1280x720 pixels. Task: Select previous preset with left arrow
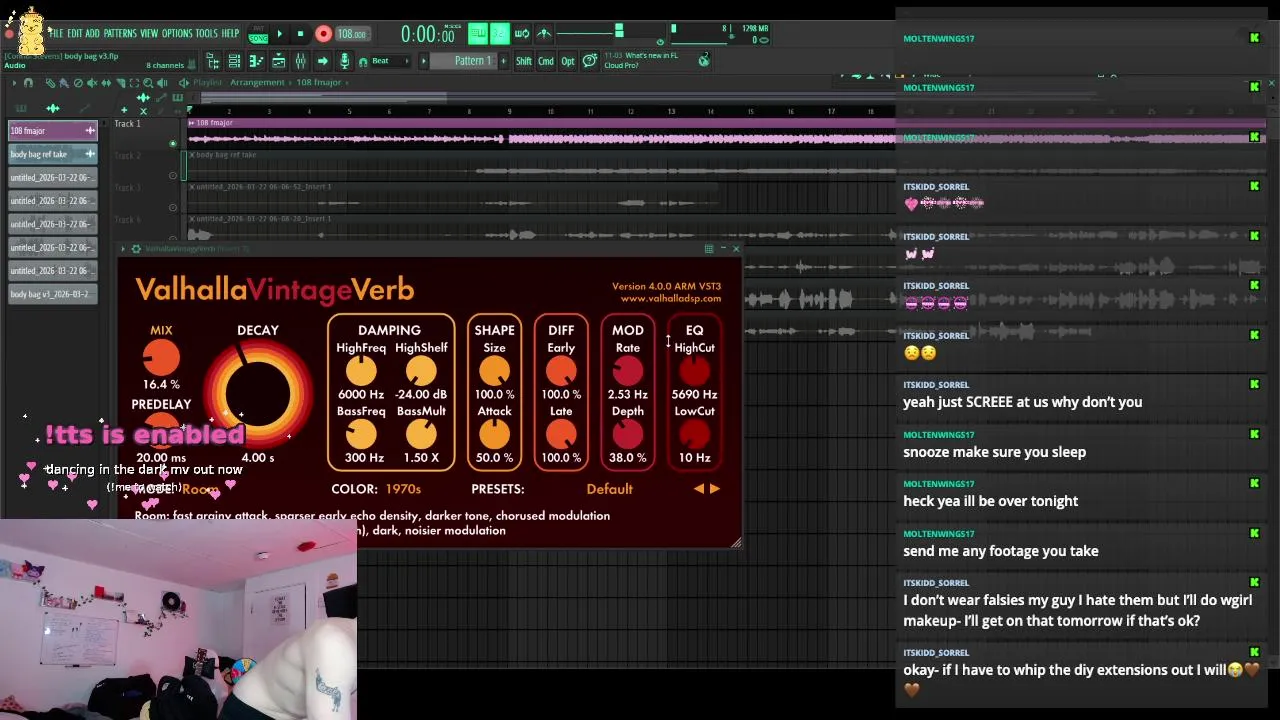(x=699, y=489)
